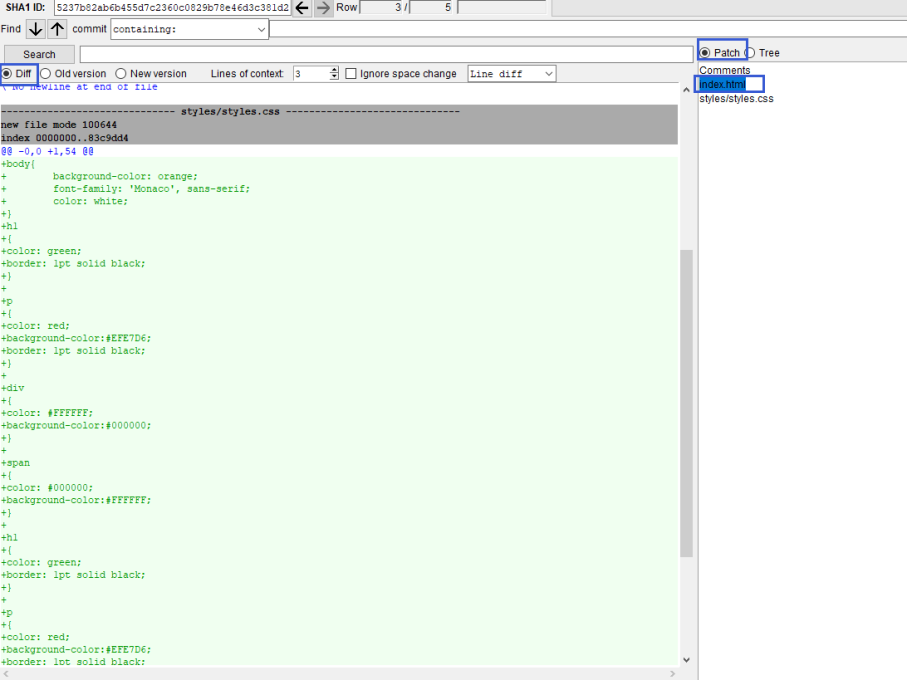
Task: Decrease lines of context value
Action: click(x=334, y=77)
